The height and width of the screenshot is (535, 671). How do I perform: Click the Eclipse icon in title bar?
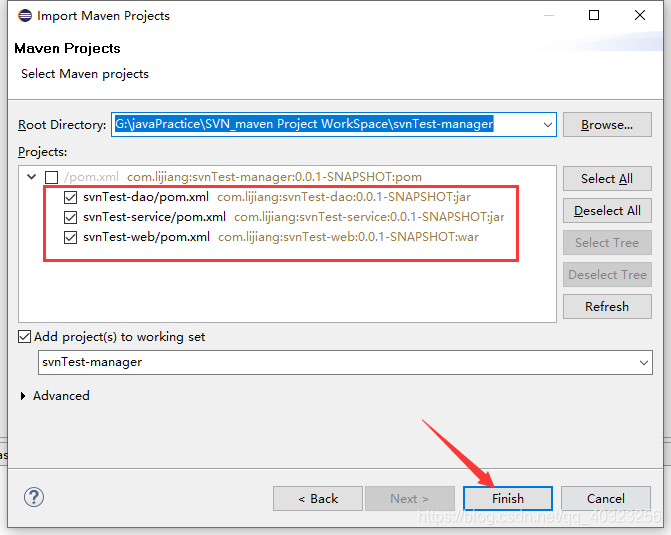click(x=22, y=15)
